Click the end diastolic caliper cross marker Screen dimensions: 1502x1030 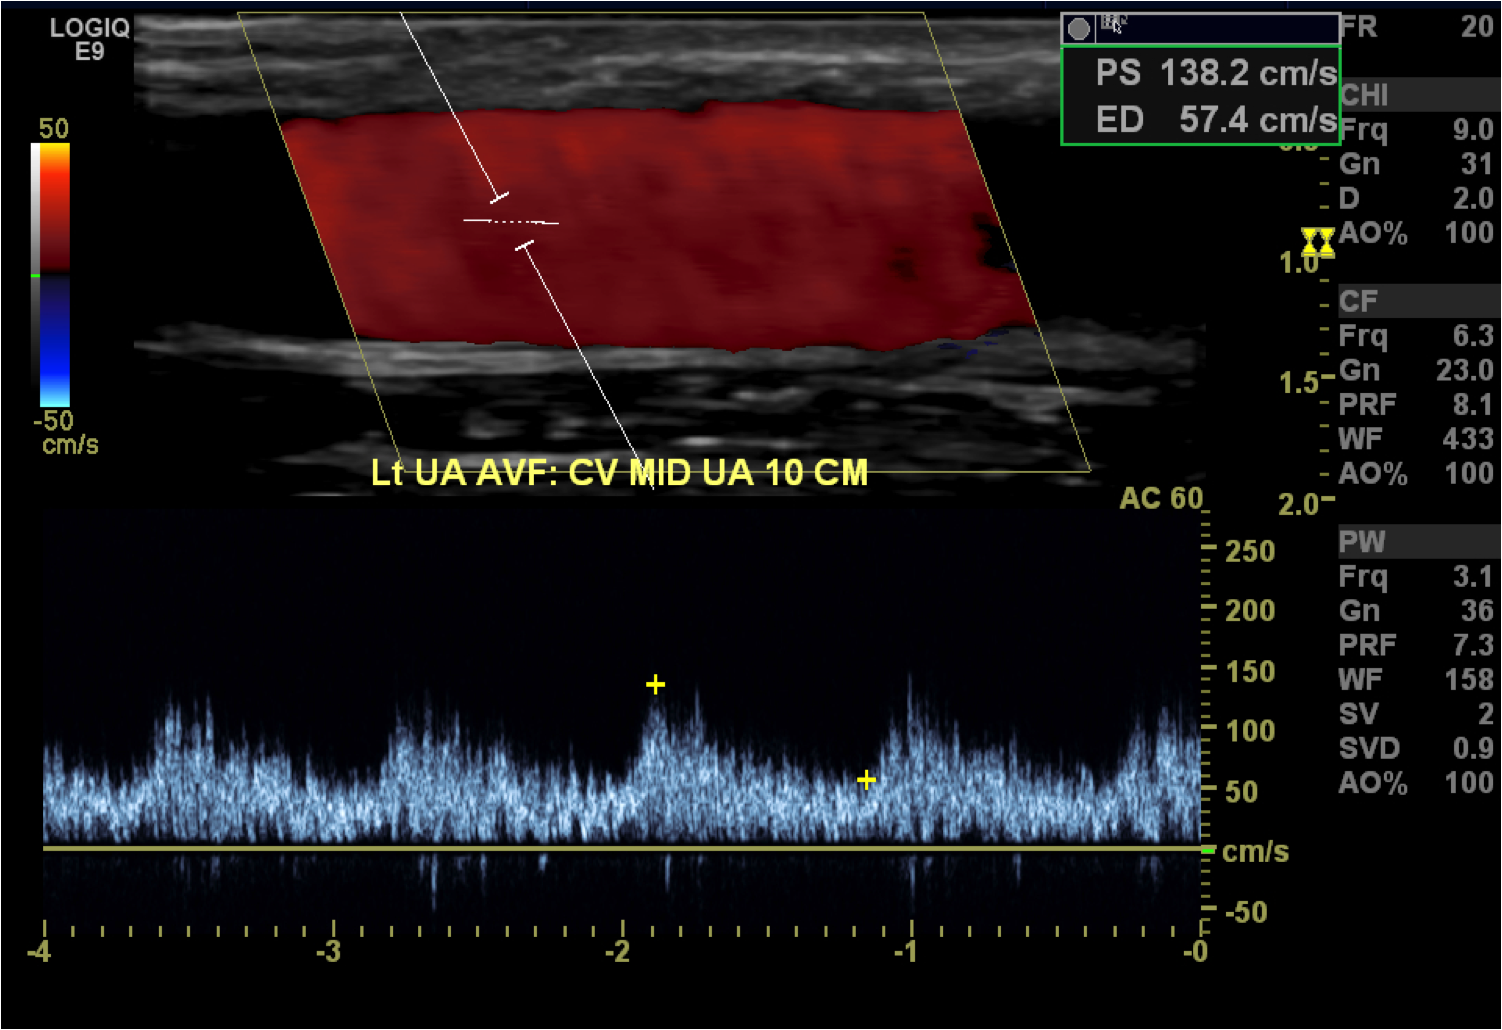[866, 779]
